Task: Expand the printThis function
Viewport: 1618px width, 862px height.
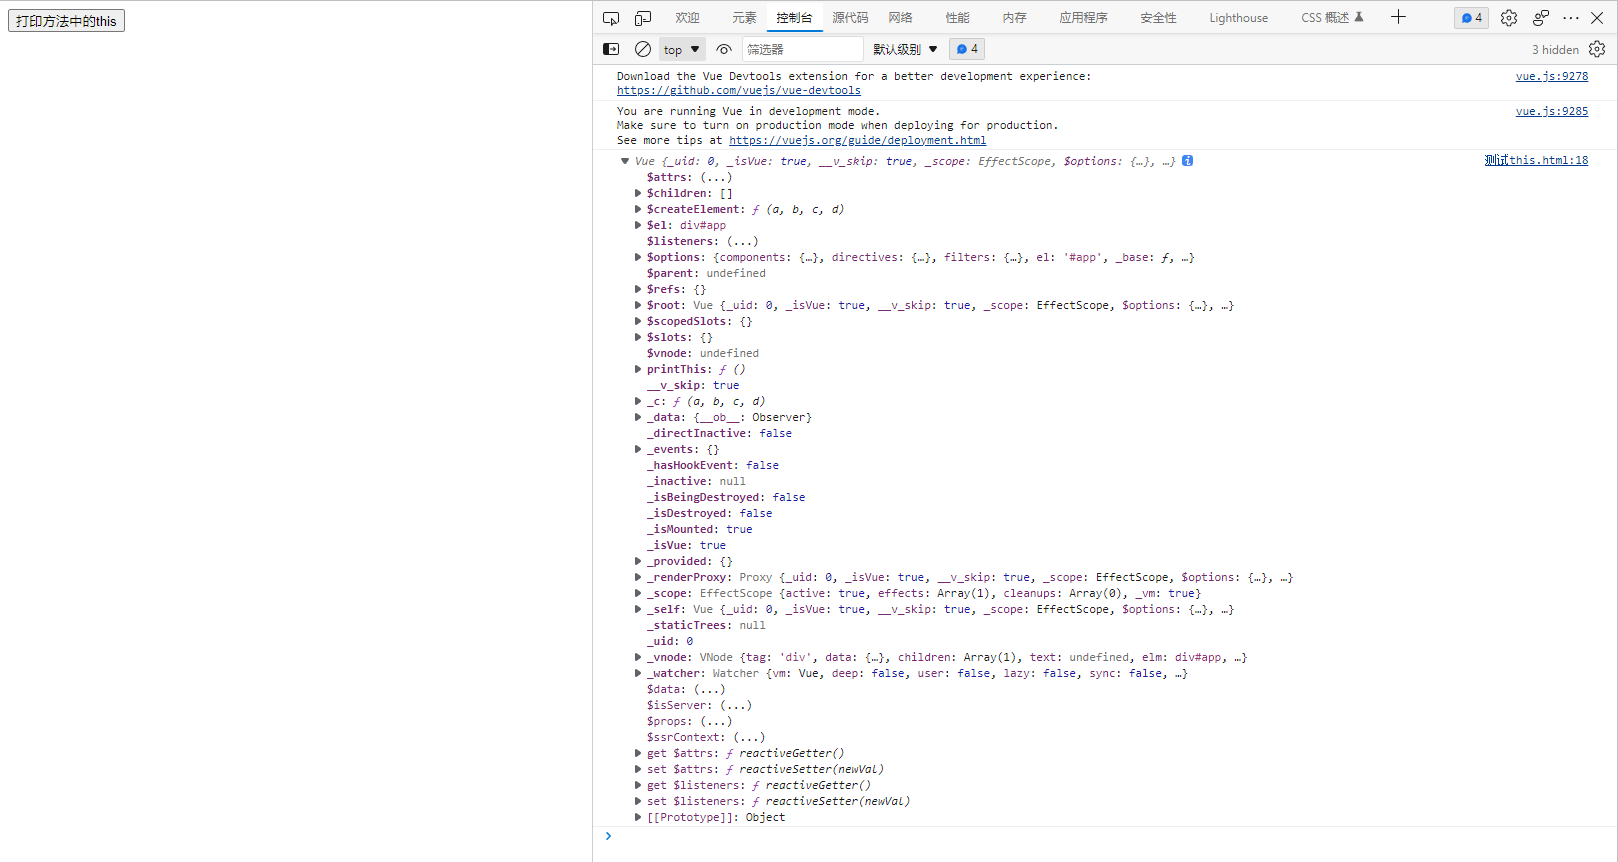Action: coord(638,369)
